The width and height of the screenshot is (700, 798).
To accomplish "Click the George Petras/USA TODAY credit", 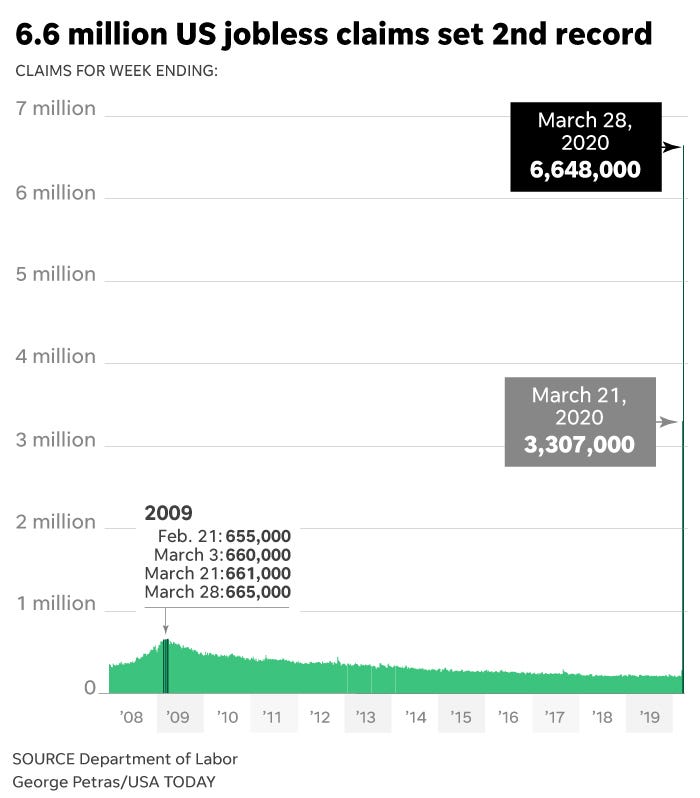I will pos(113,781).
